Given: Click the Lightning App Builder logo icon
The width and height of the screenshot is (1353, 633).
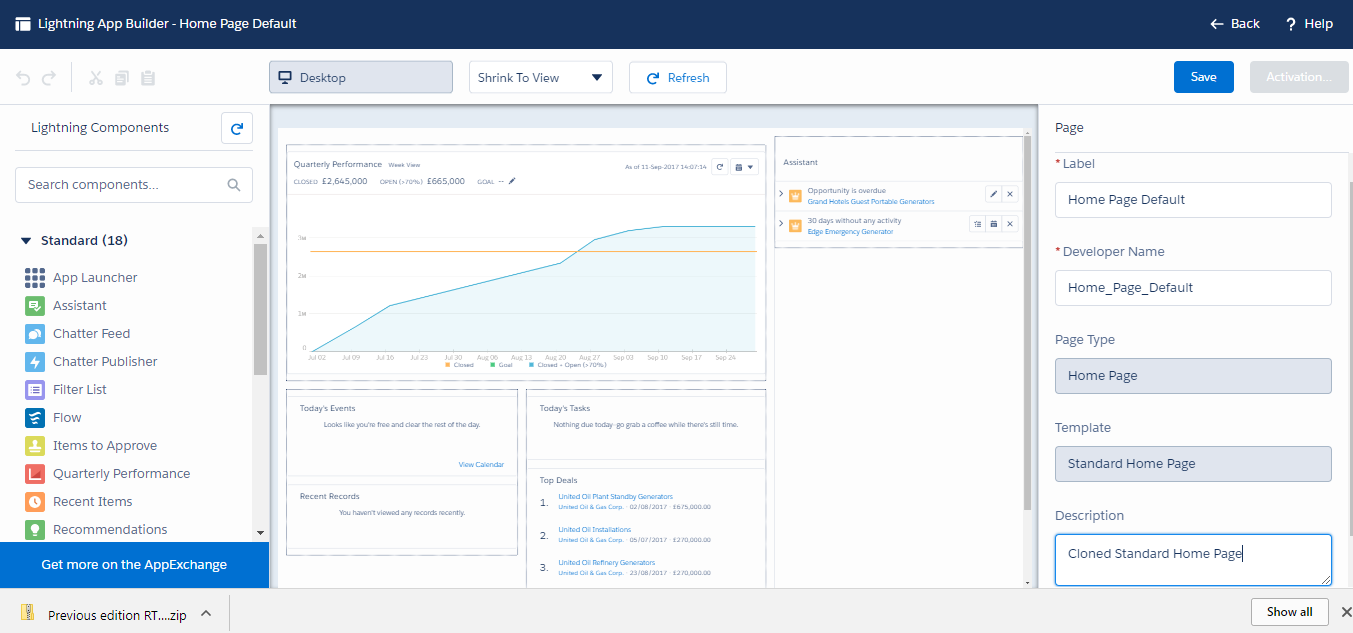Looking at the screenshot, I should [23, 23].
